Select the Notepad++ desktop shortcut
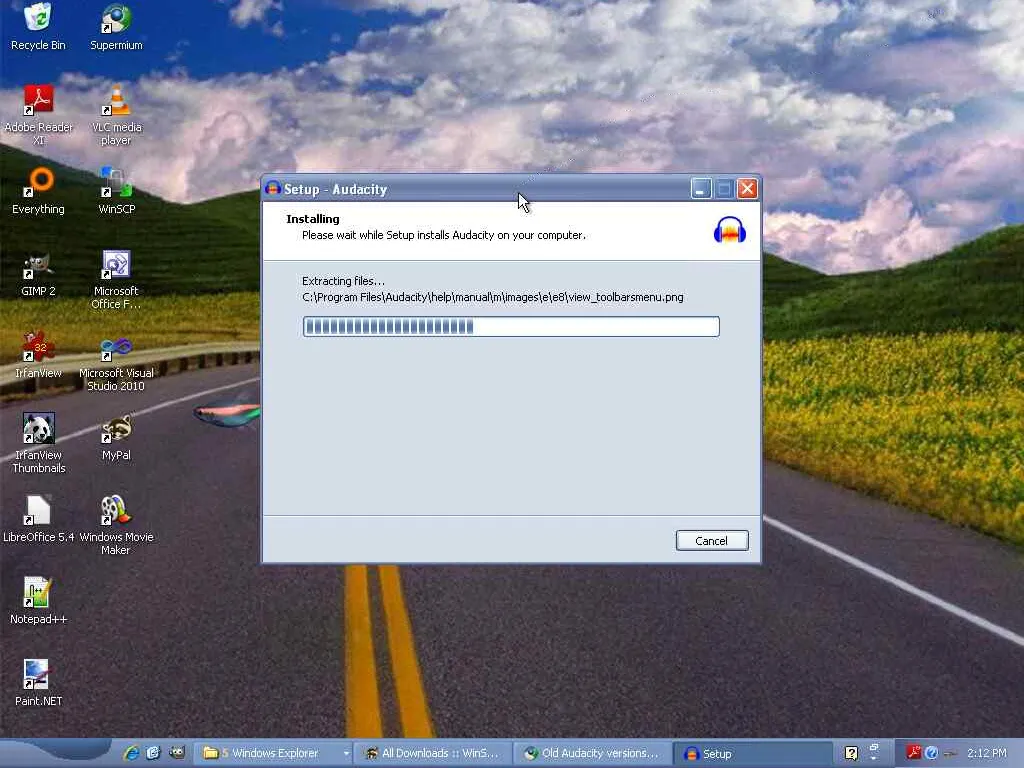Image resolution: width=1024 pixels, height=768 pixels. (x=38, y=601)
